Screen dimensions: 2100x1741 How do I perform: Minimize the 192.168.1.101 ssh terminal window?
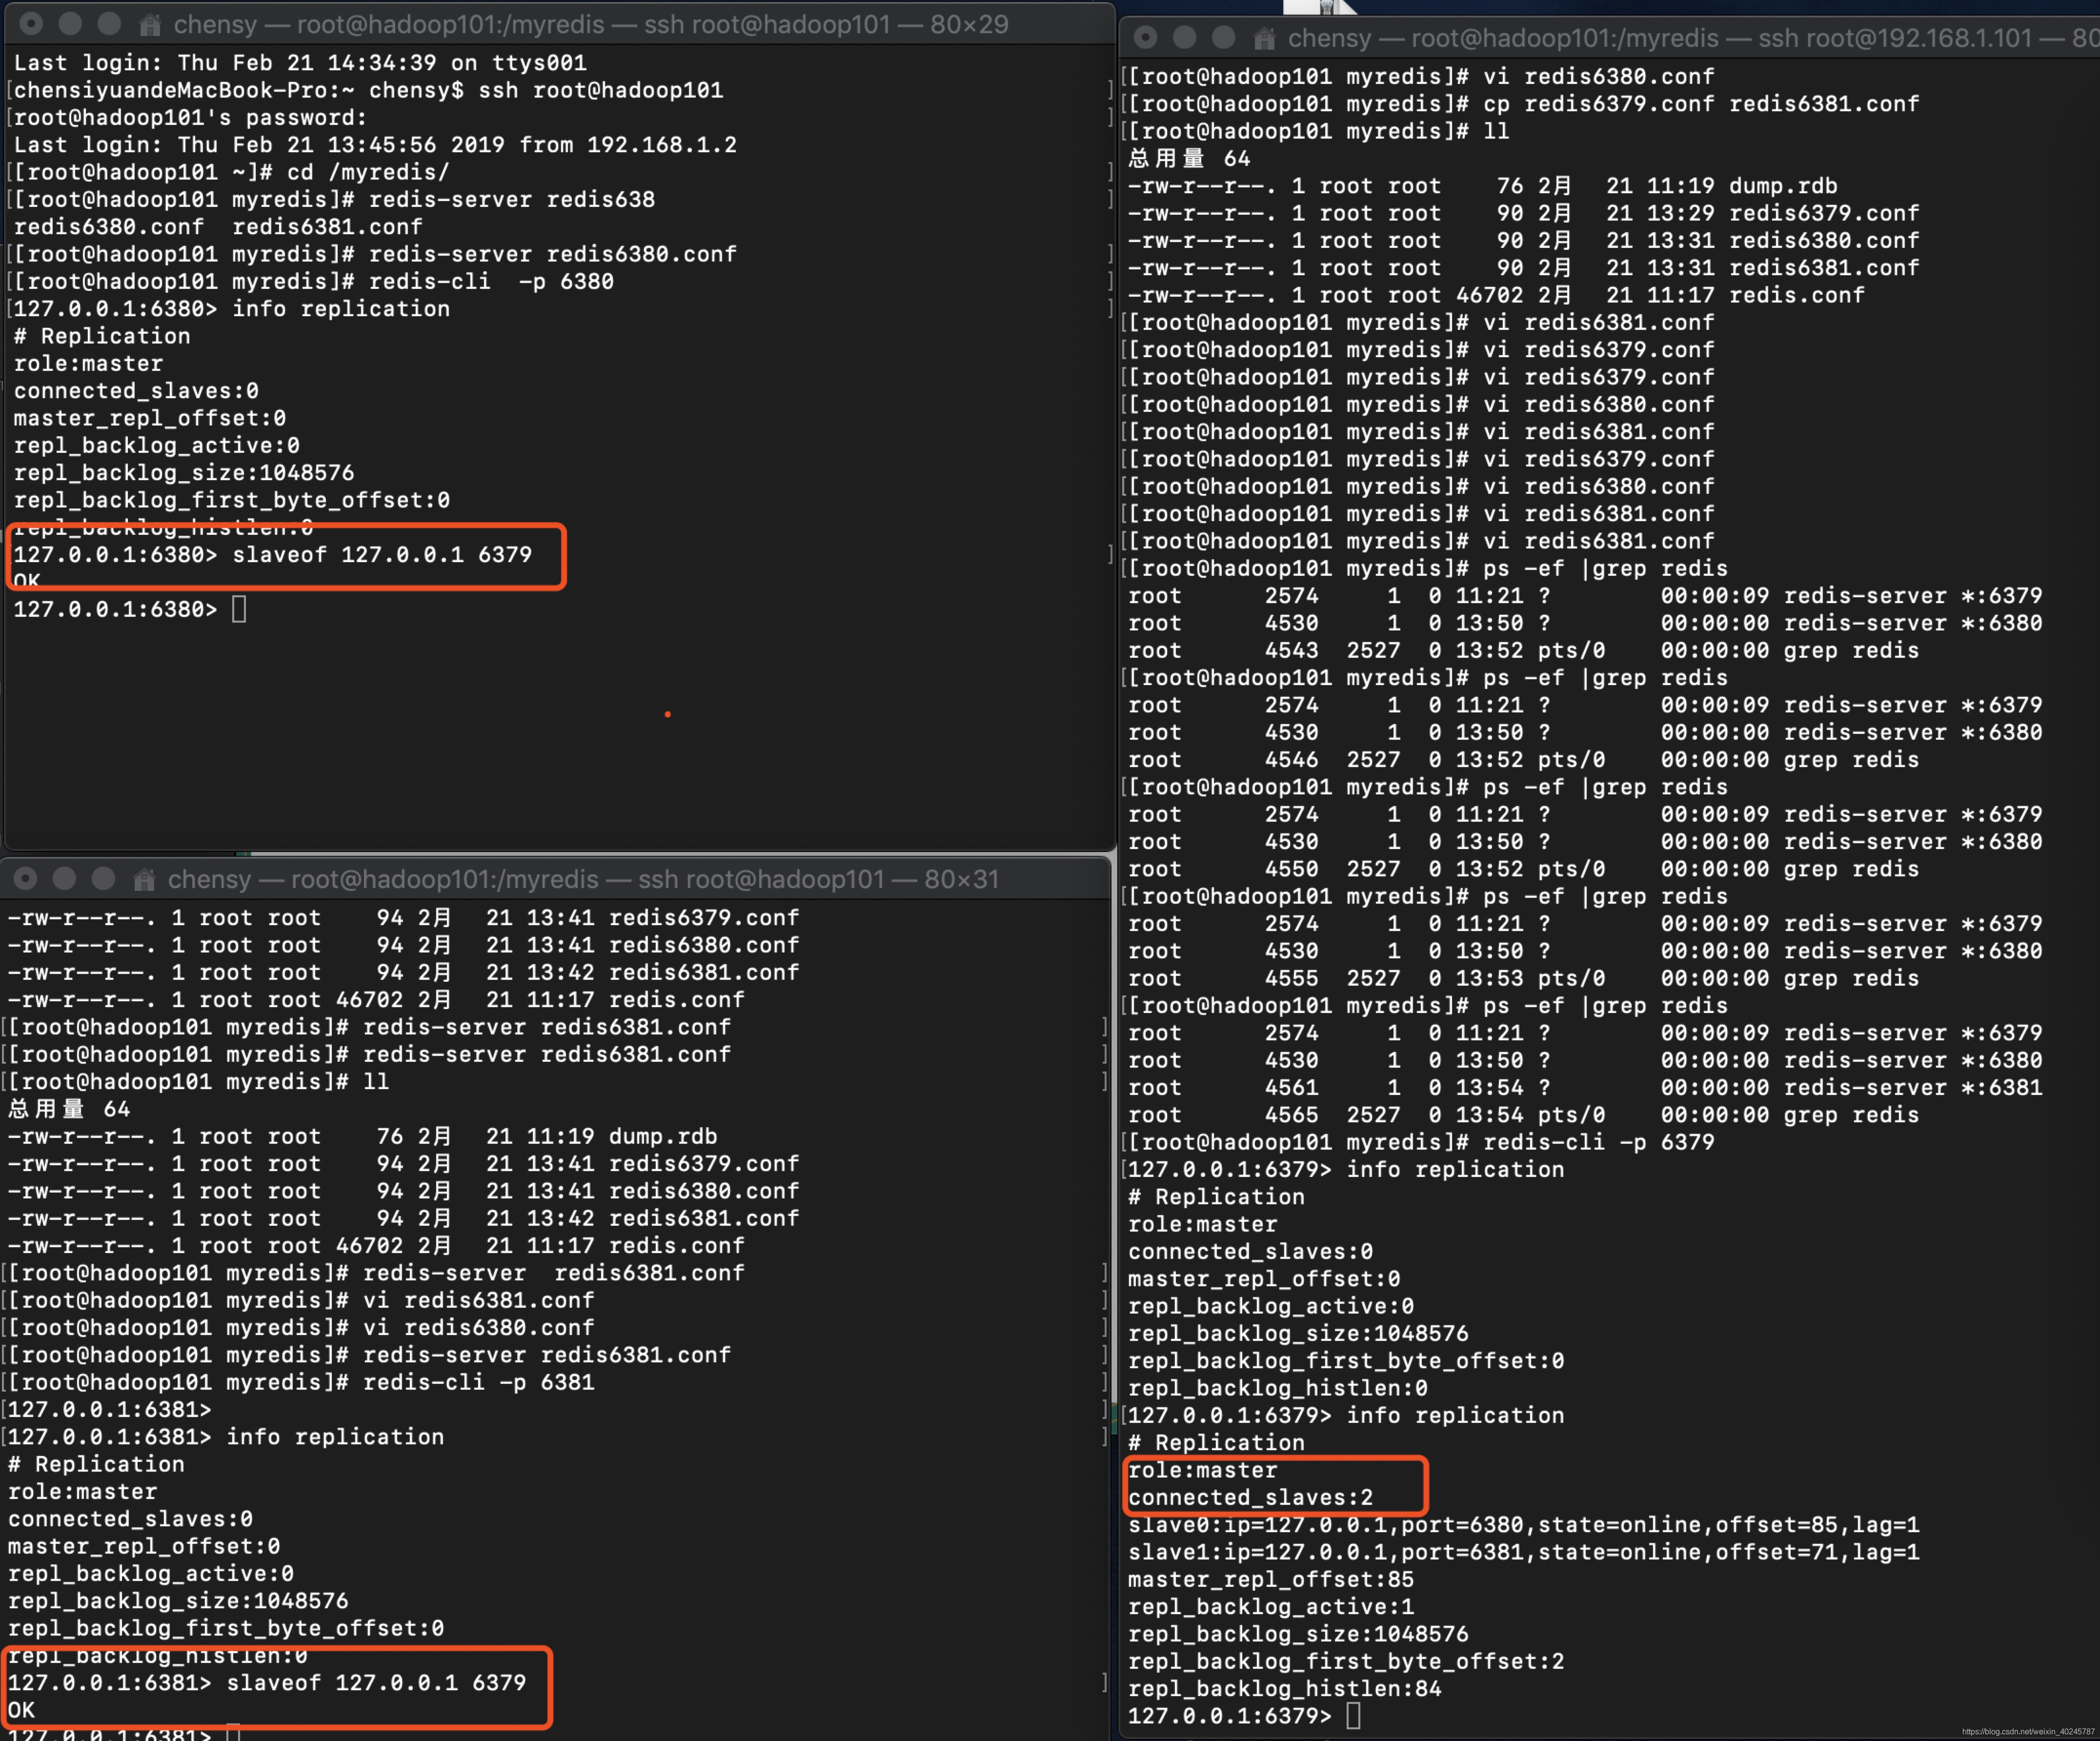pos(1185,38)
